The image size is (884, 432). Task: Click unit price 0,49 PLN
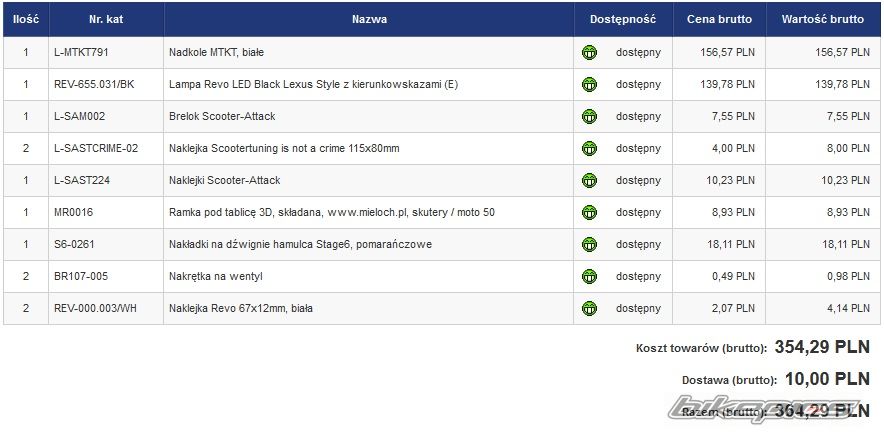pos(733,276)
